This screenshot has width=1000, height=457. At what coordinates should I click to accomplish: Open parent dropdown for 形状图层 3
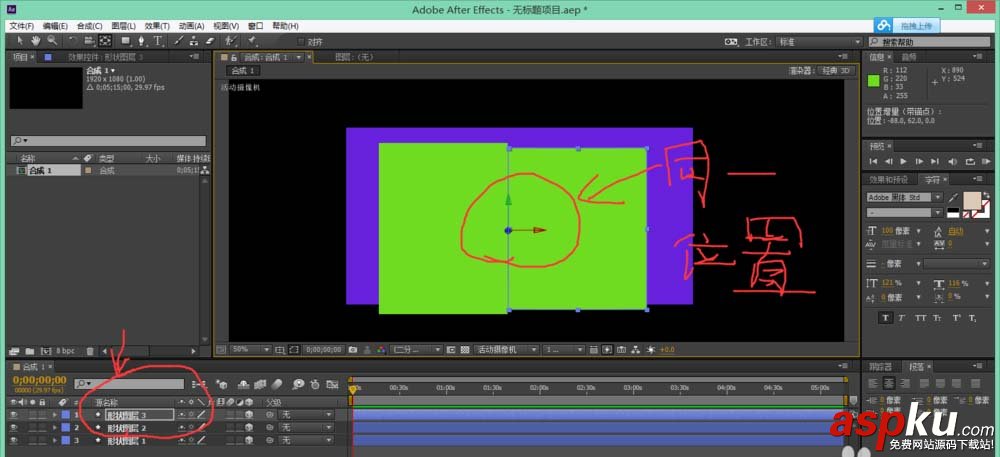click(x=307, y=414)
